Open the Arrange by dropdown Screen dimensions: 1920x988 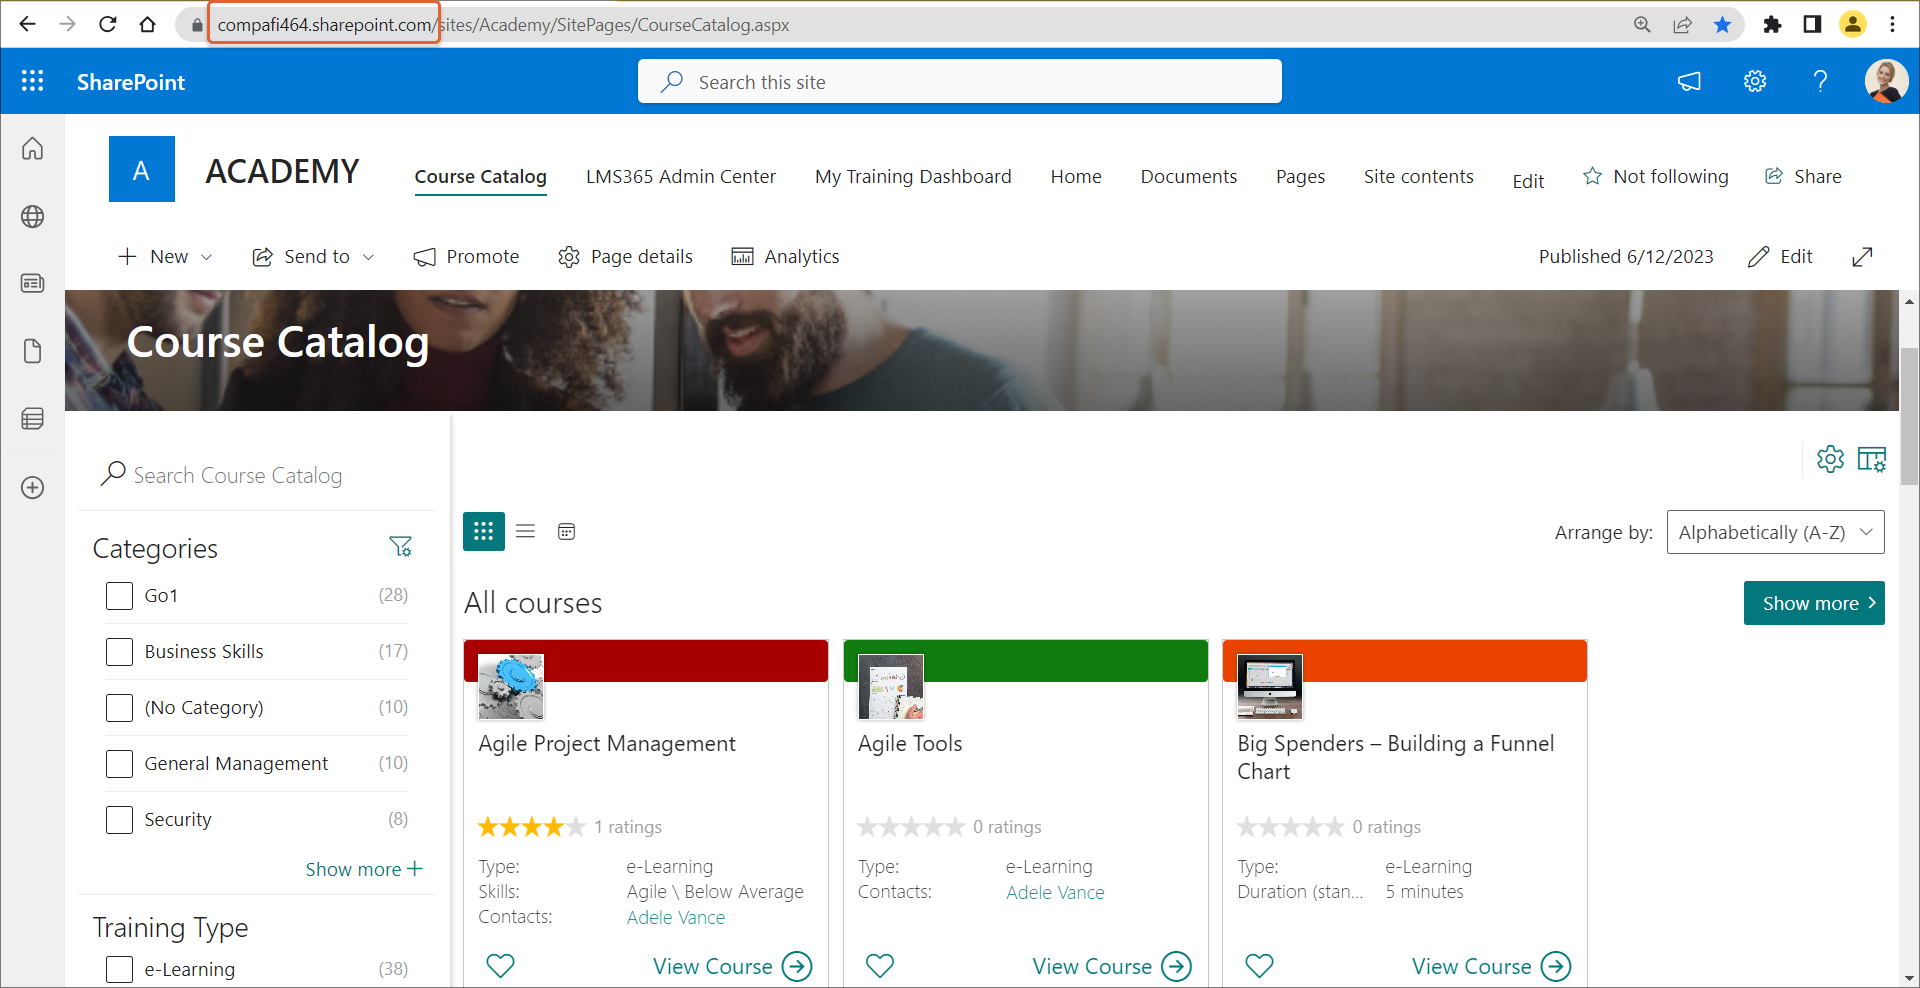pyautogui.click(x=1775, y=532)
